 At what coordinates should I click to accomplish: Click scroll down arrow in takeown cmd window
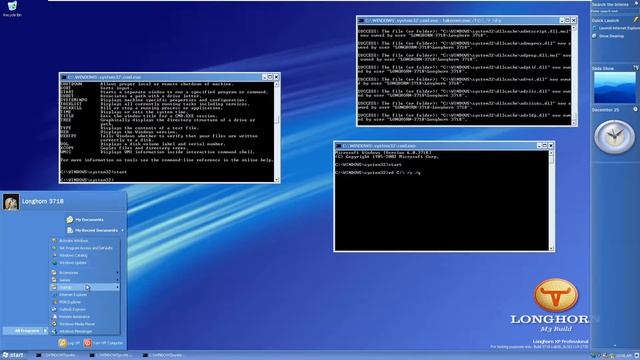[573, 122]
